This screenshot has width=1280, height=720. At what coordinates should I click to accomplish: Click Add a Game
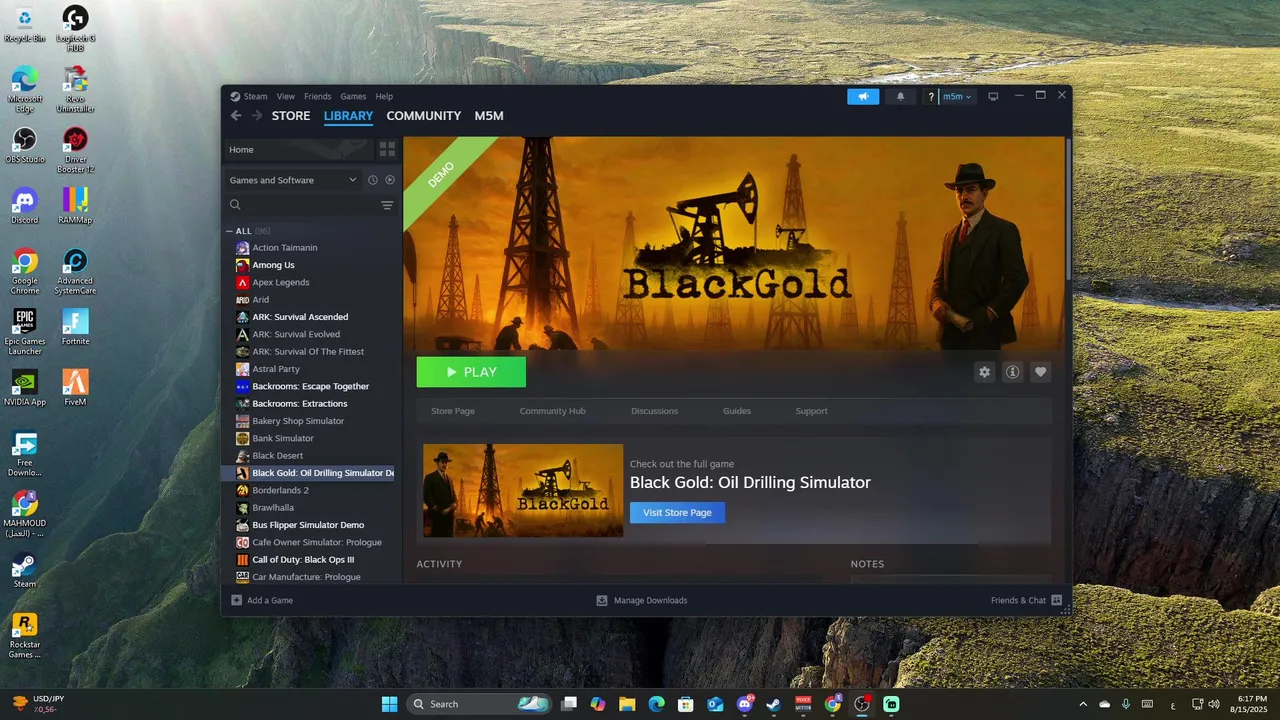click(x=262, y=600)
